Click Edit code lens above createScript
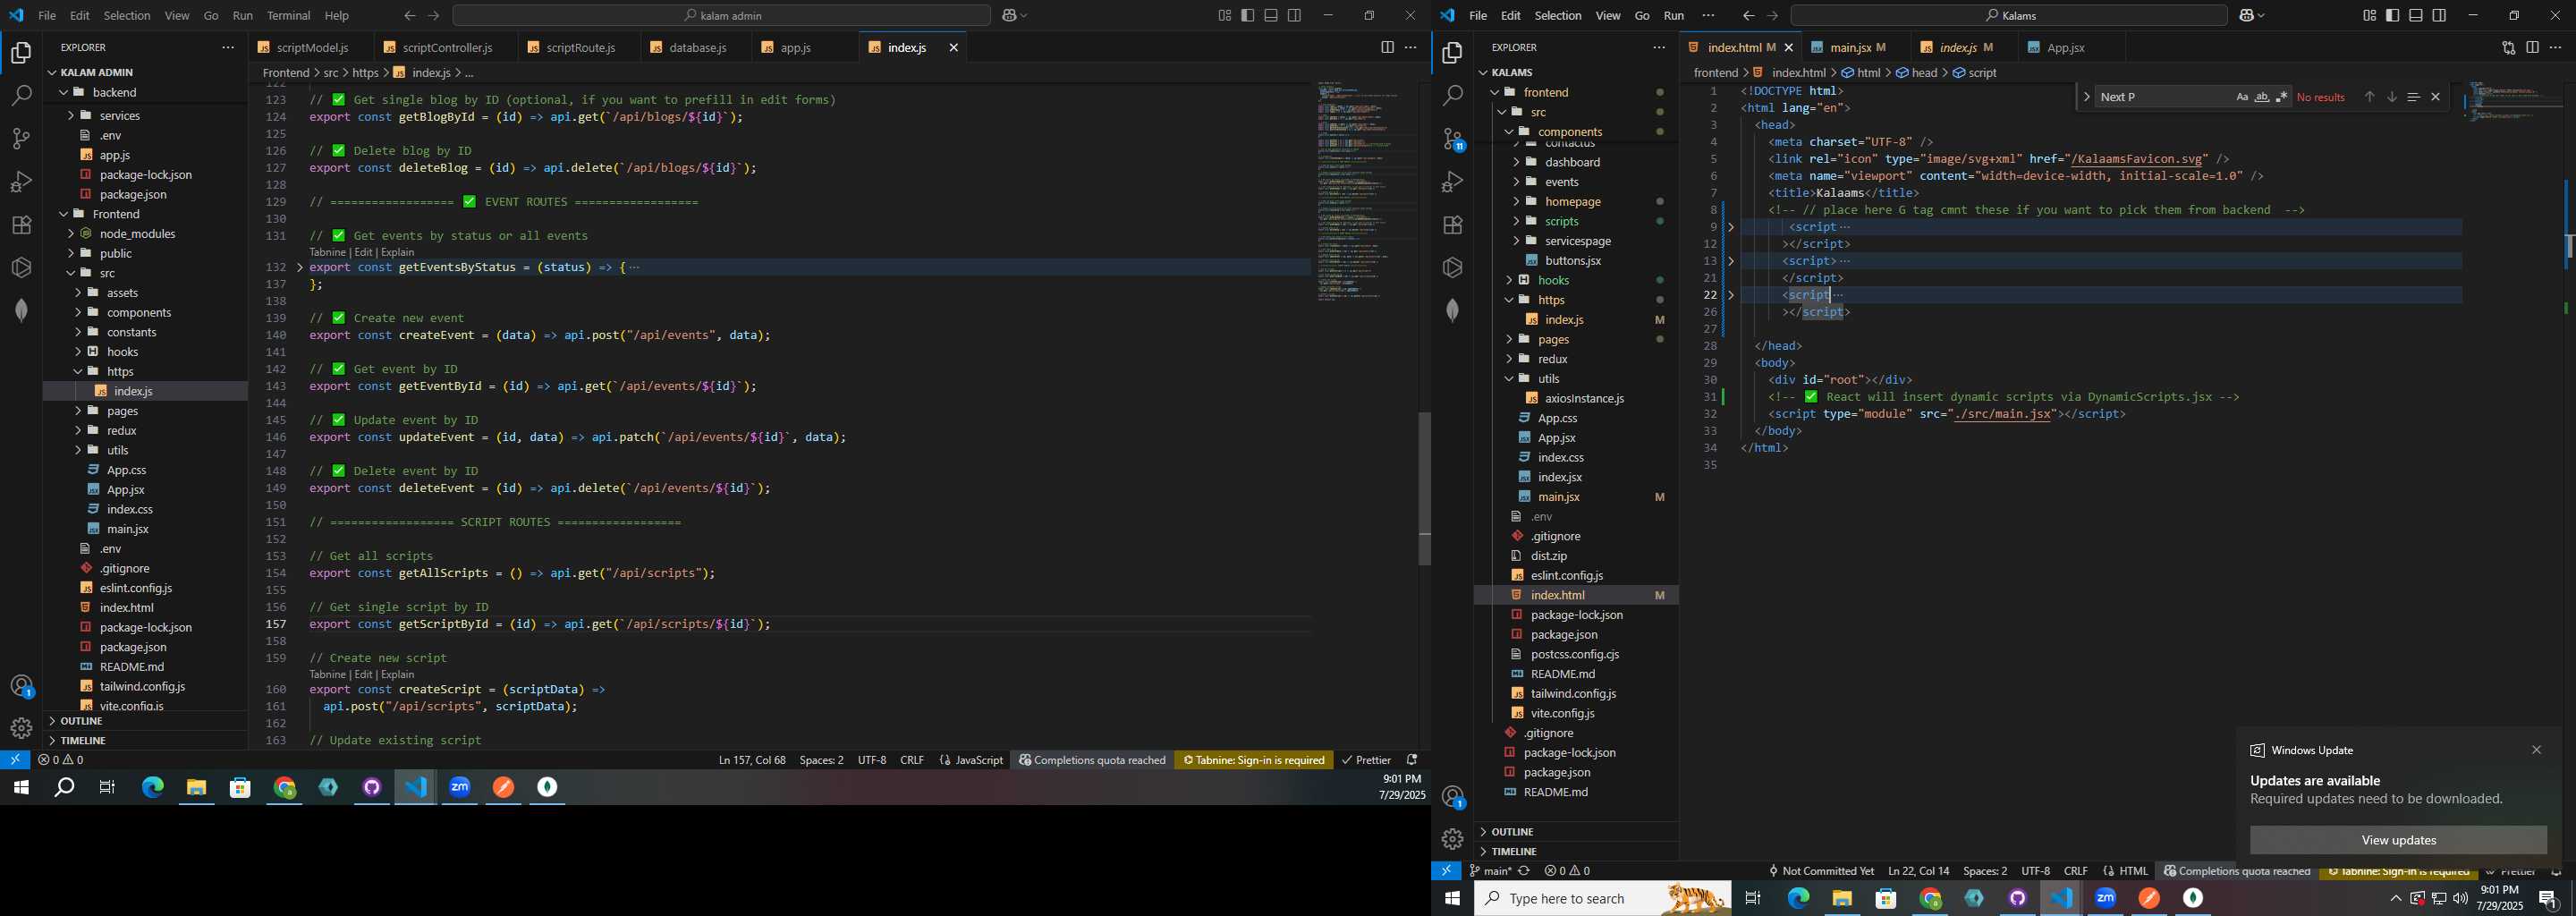 coord(364,674)
